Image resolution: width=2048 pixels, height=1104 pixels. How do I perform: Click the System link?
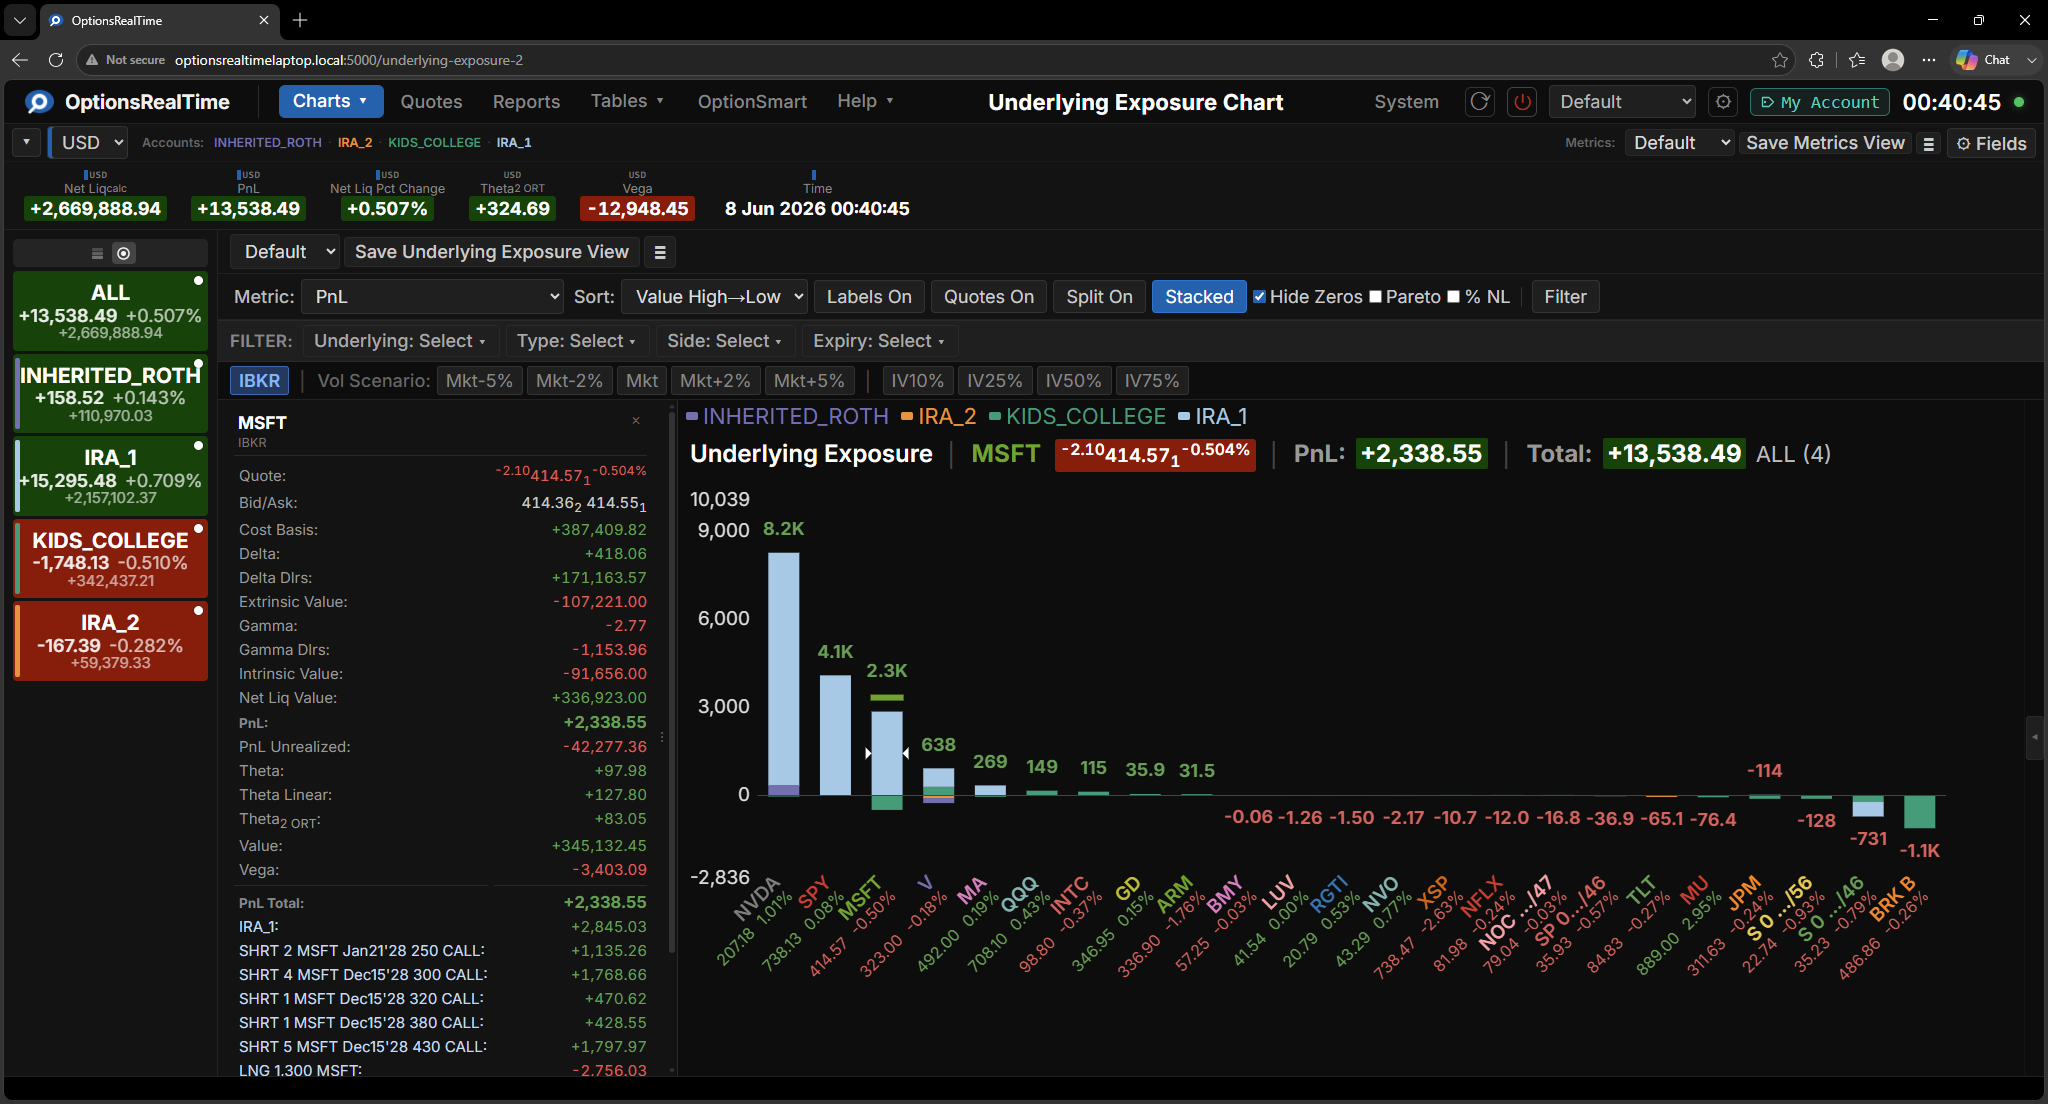[1406, 102]
